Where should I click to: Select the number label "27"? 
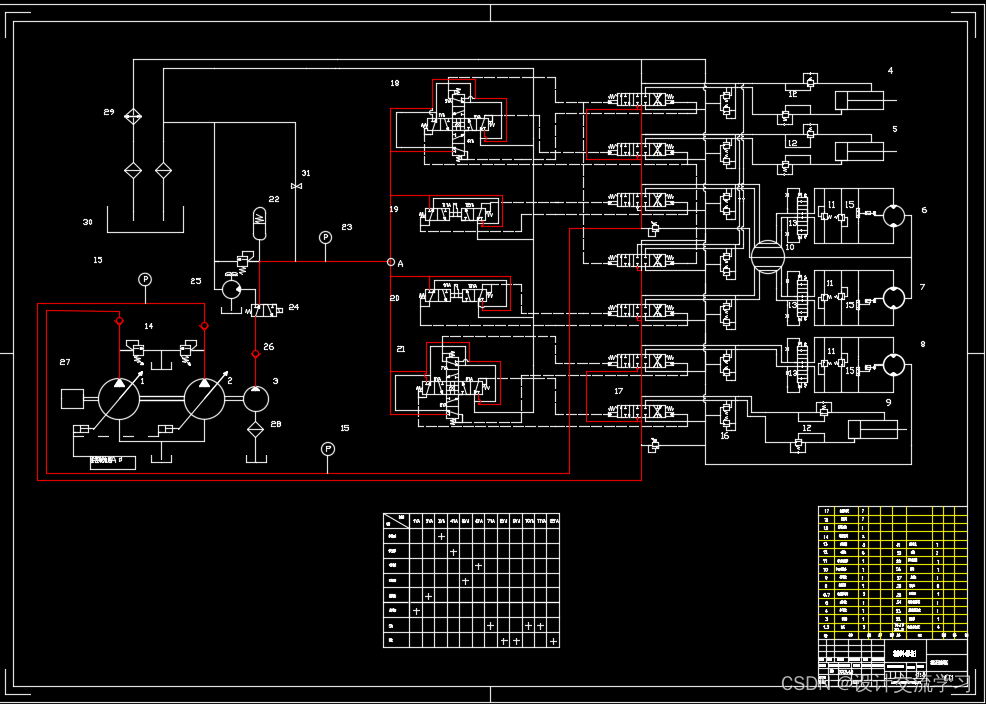(65, 362)
